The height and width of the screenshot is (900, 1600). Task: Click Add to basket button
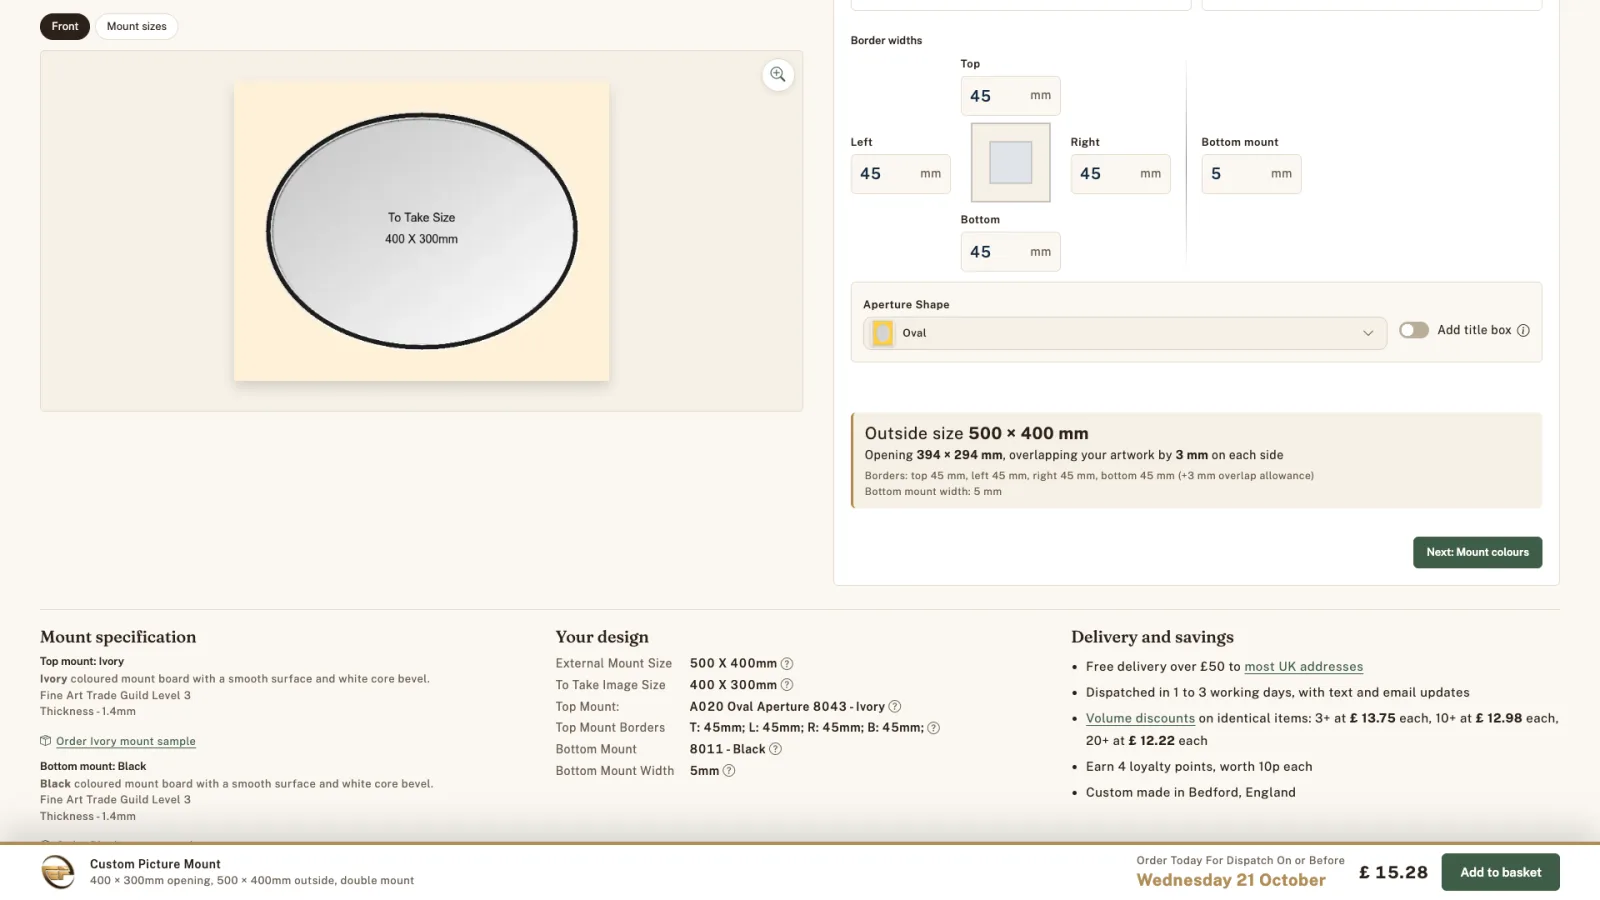(1500, 872)
